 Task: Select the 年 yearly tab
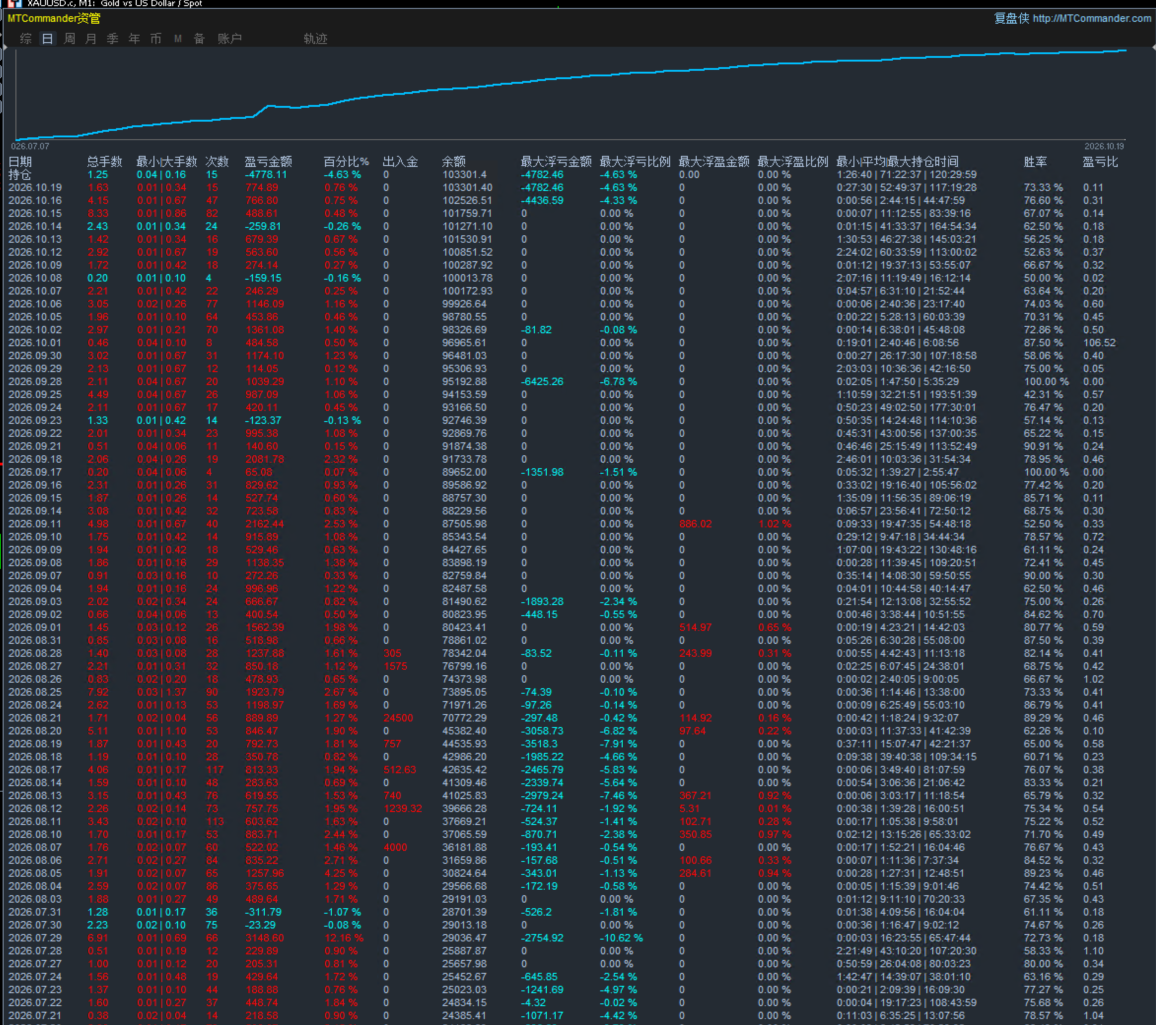click(134, 38)
